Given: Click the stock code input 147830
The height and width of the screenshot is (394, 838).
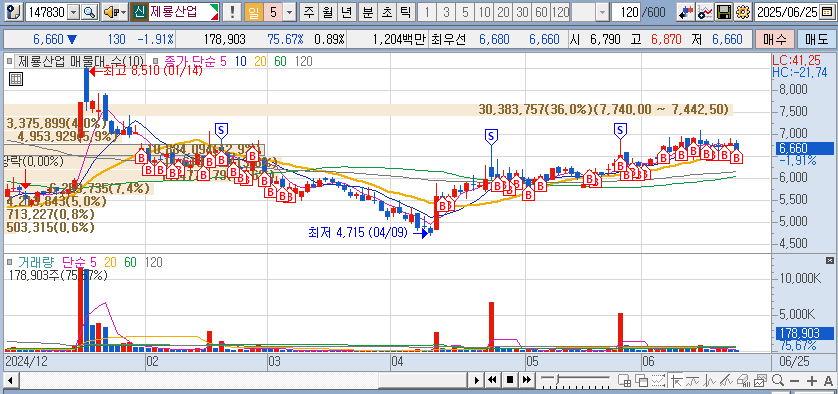Looking at the screenshot, I should pos(47,11).
